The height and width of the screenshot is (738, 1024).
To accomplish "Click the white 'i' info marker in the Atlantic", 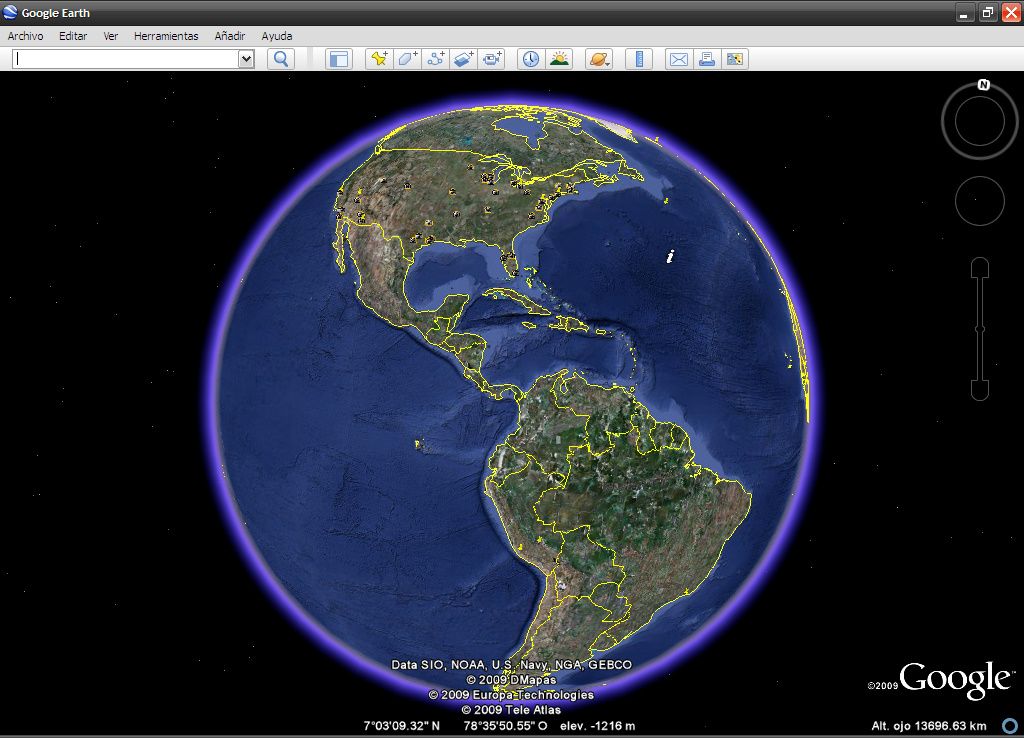I will [x=670, y=257].
